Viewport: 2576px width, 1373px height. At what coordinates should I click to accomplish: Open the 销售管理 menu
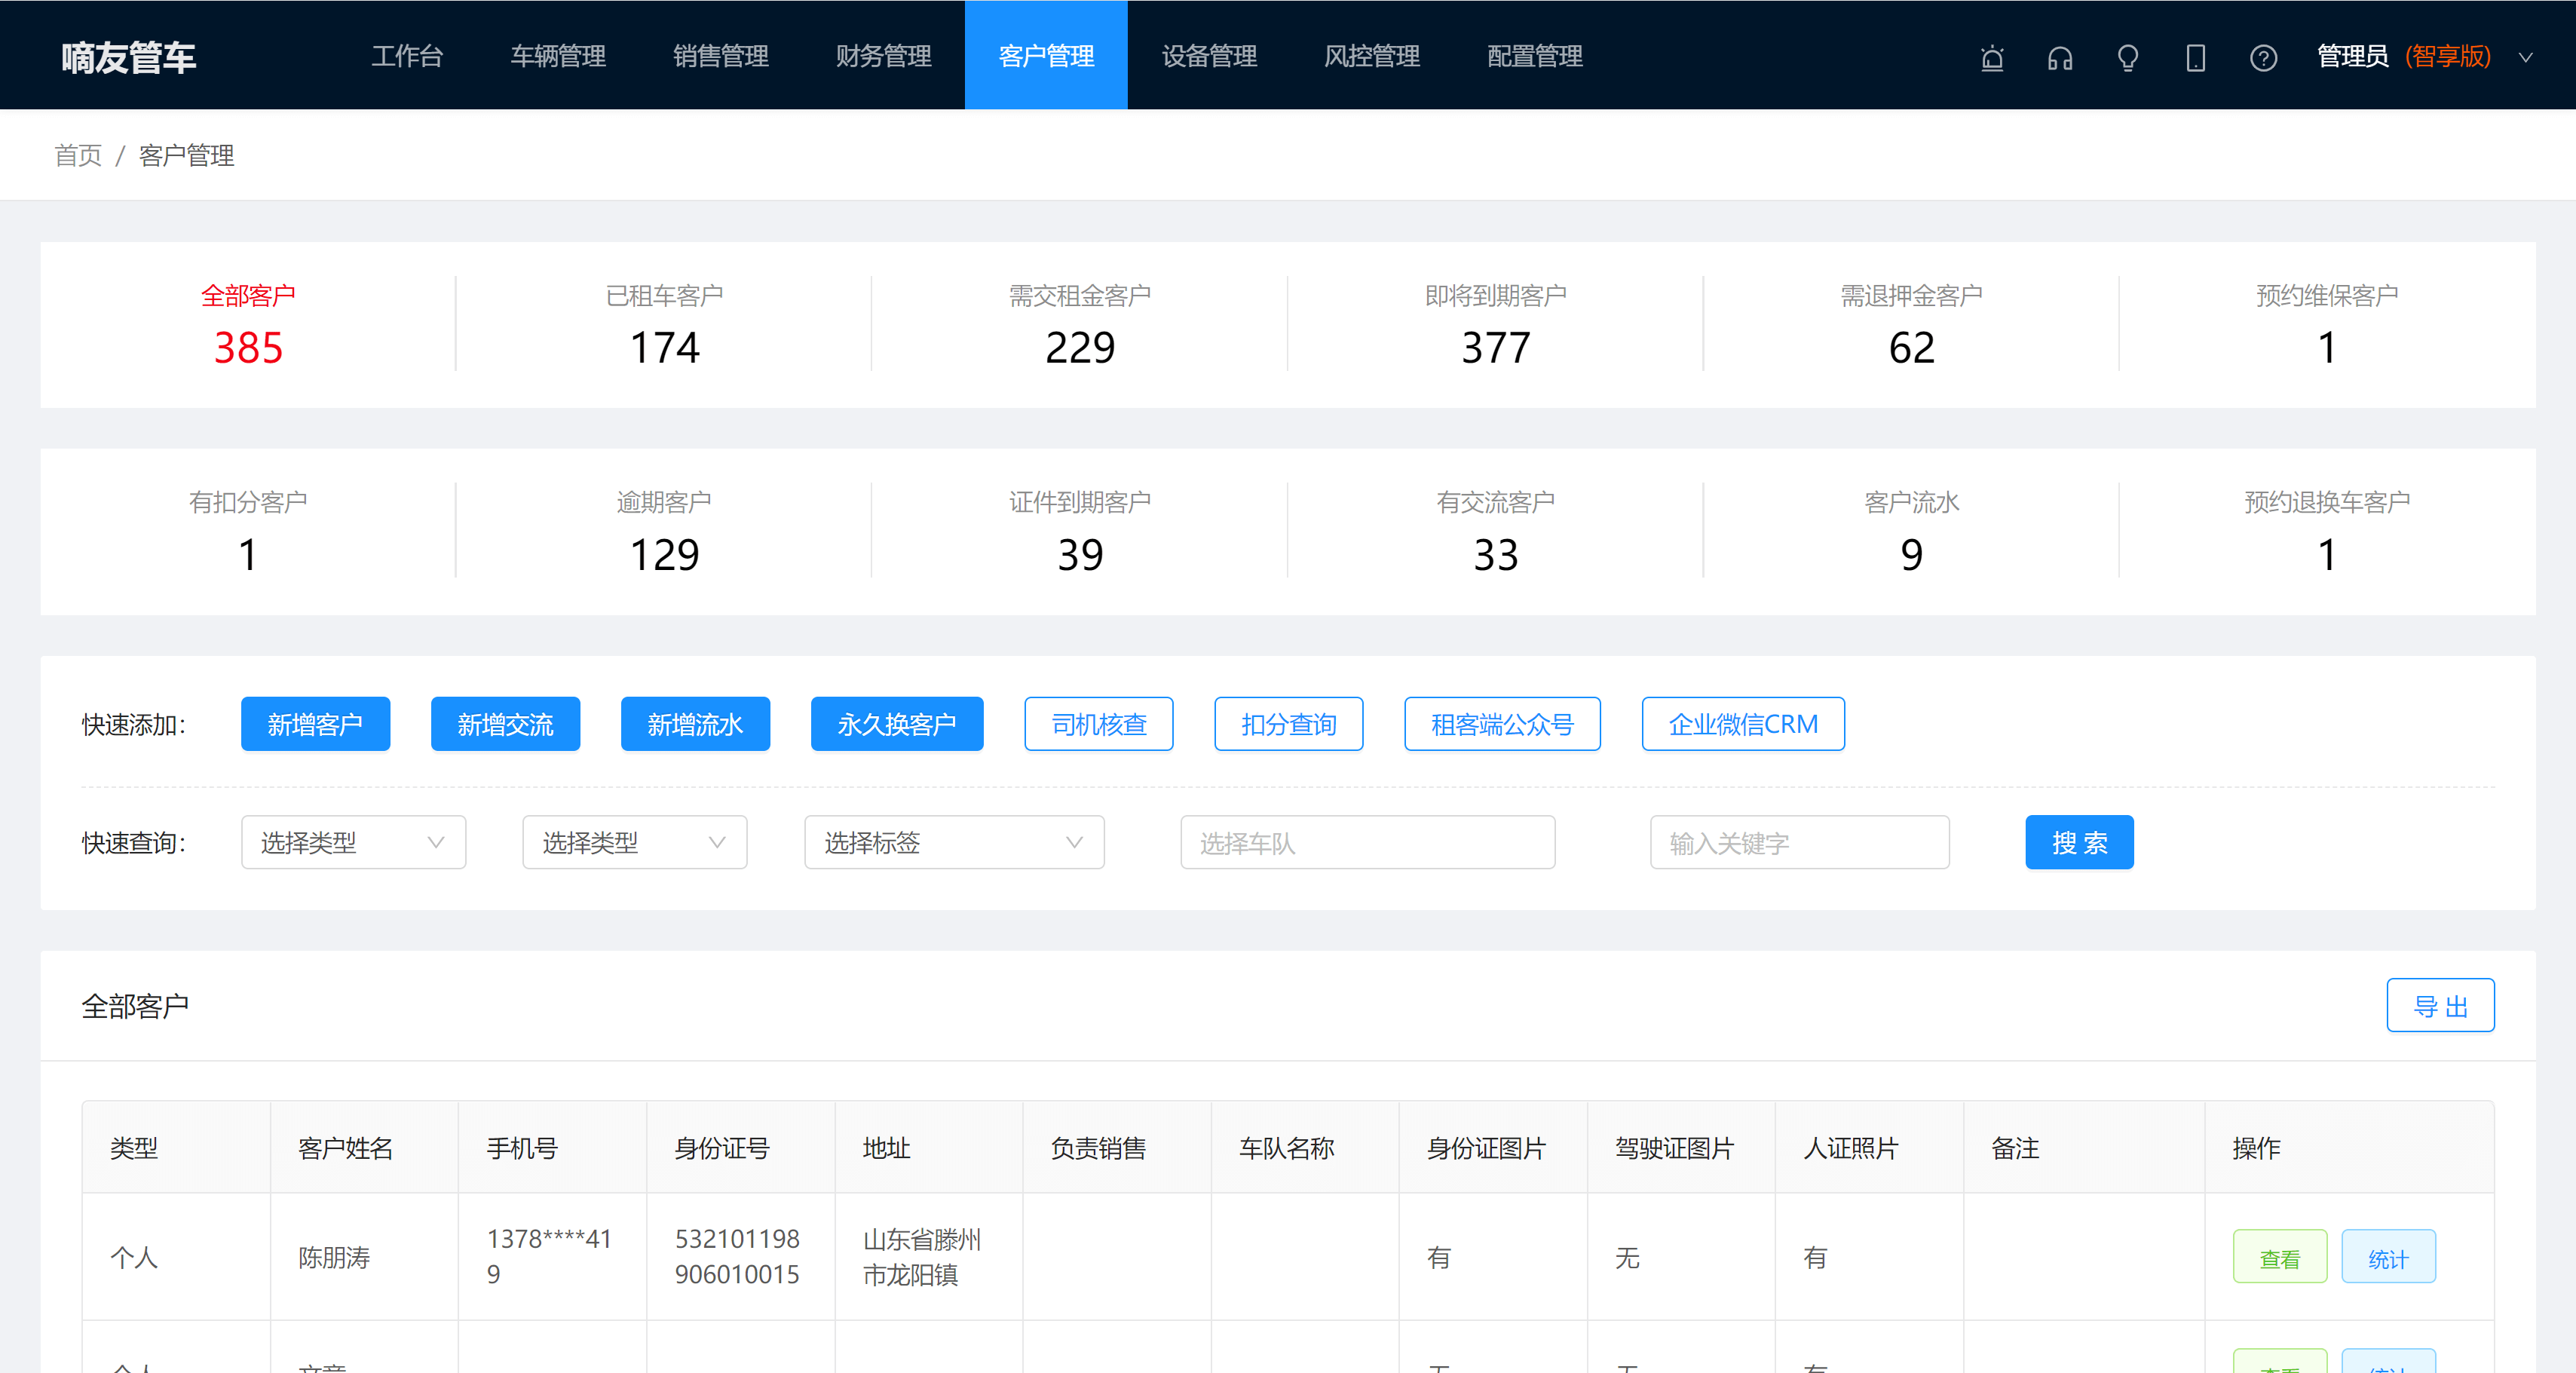click(x=721, y=56)
